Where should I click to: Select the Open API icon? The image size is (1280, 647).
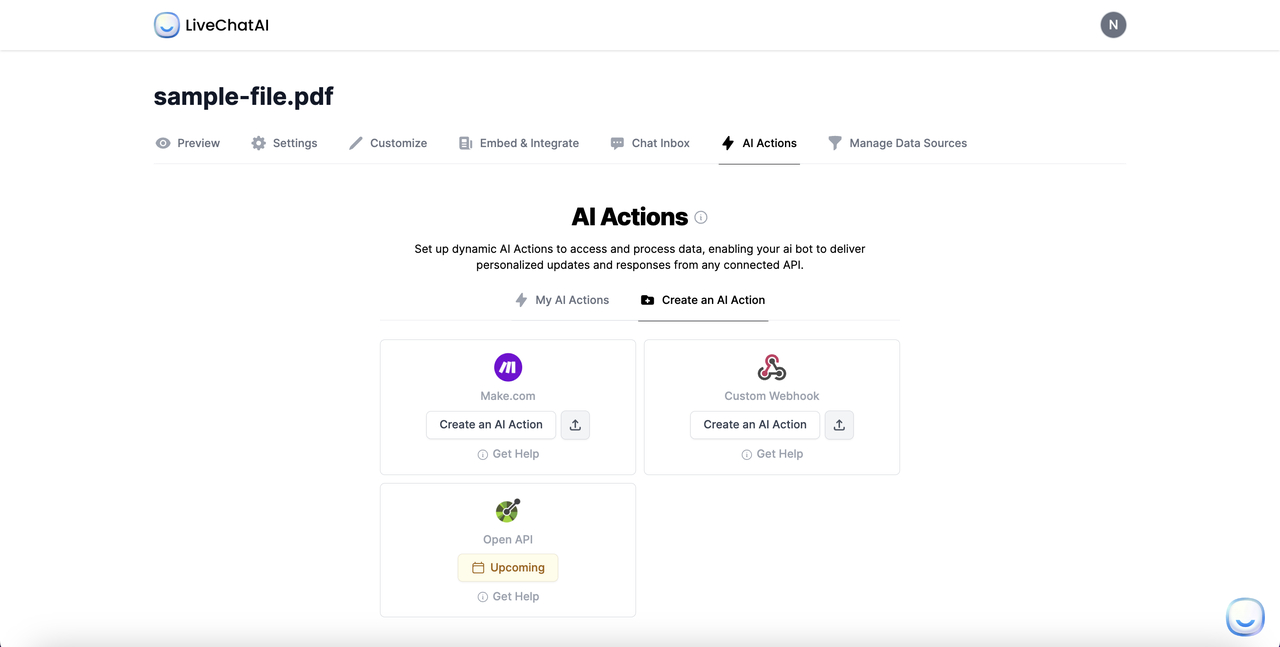point(507,511)
